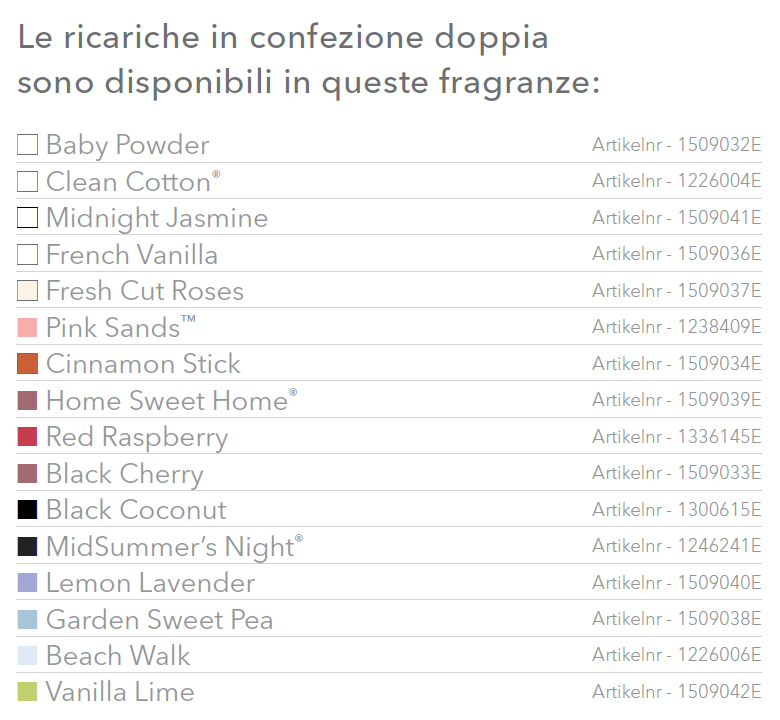Screen dimensions: 780x720
Task: Click the Beach Walk fragrance name
Action: pos(118,656)
